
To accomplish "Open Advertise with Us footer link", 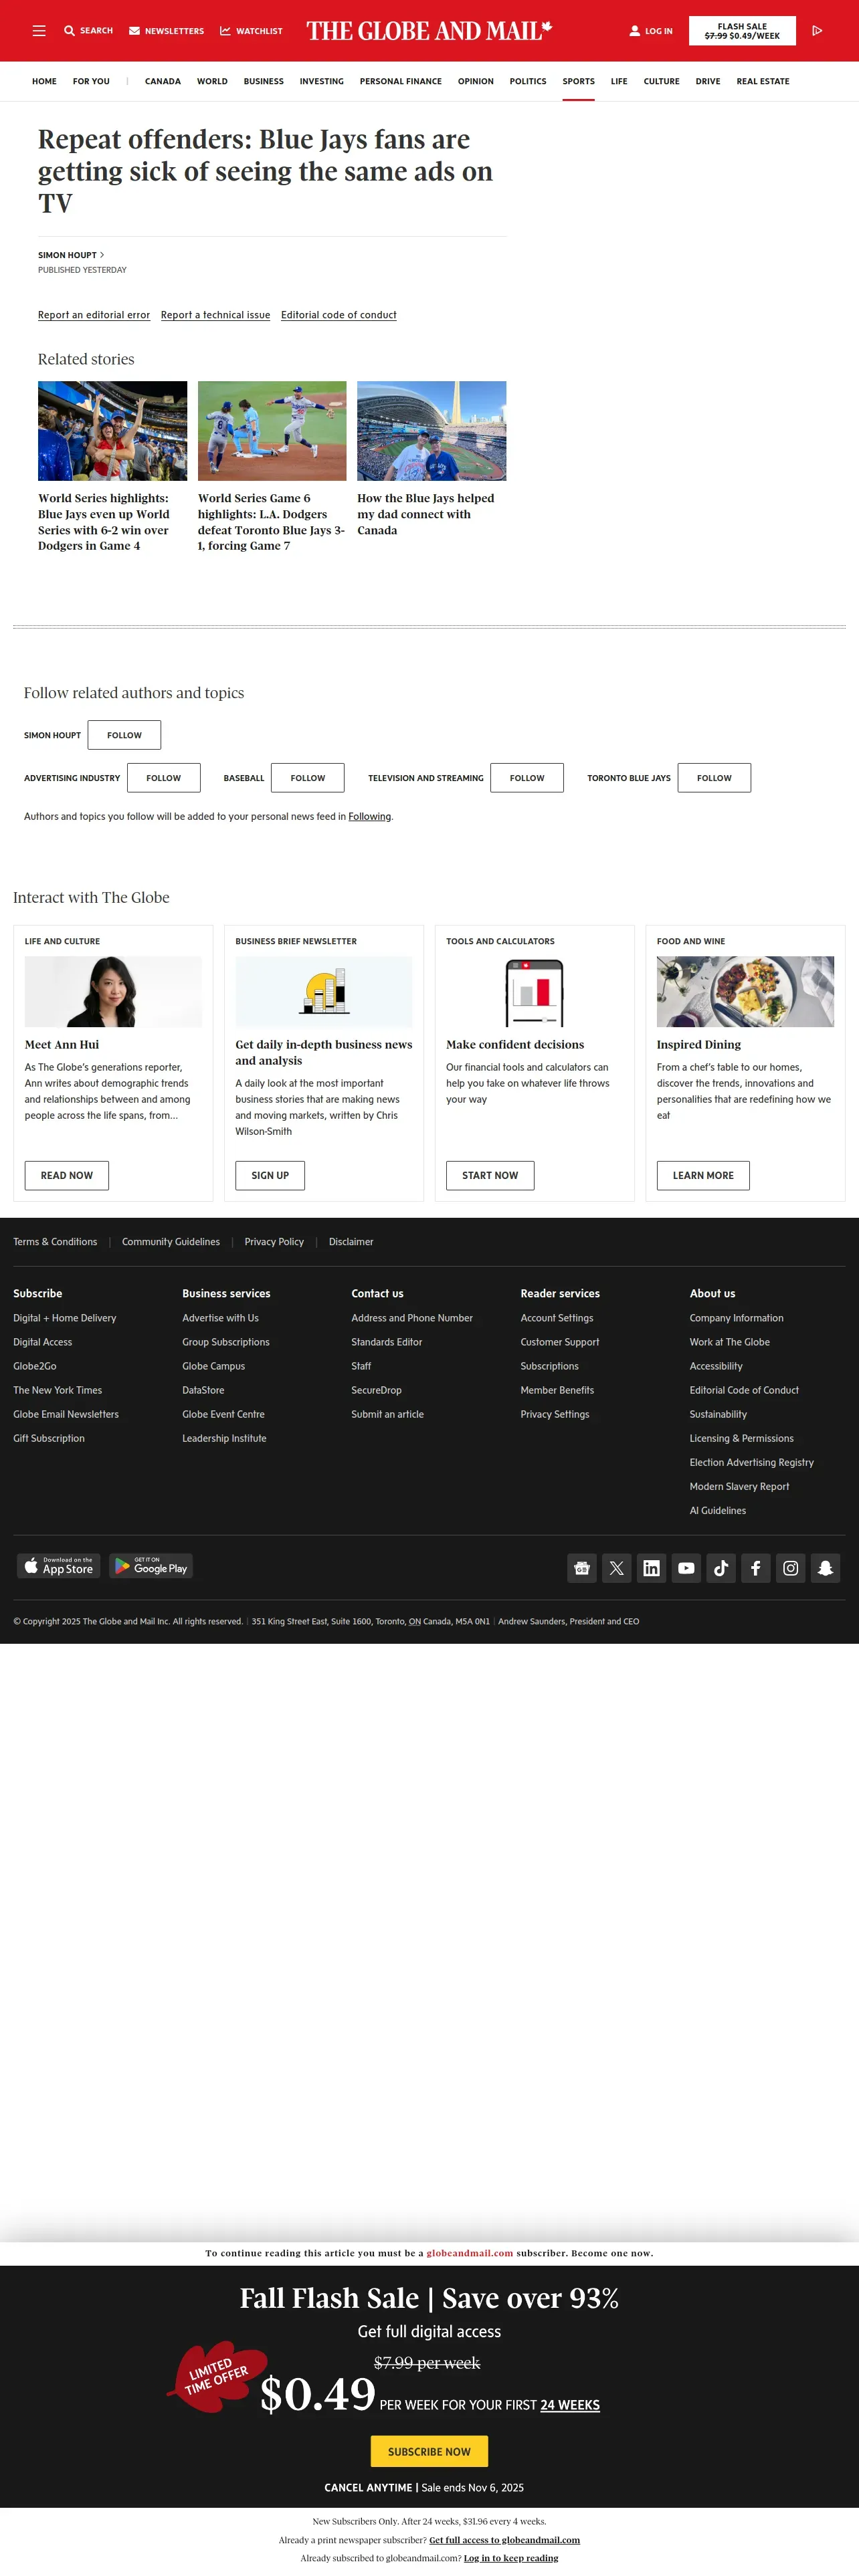I will point(220,1318).
